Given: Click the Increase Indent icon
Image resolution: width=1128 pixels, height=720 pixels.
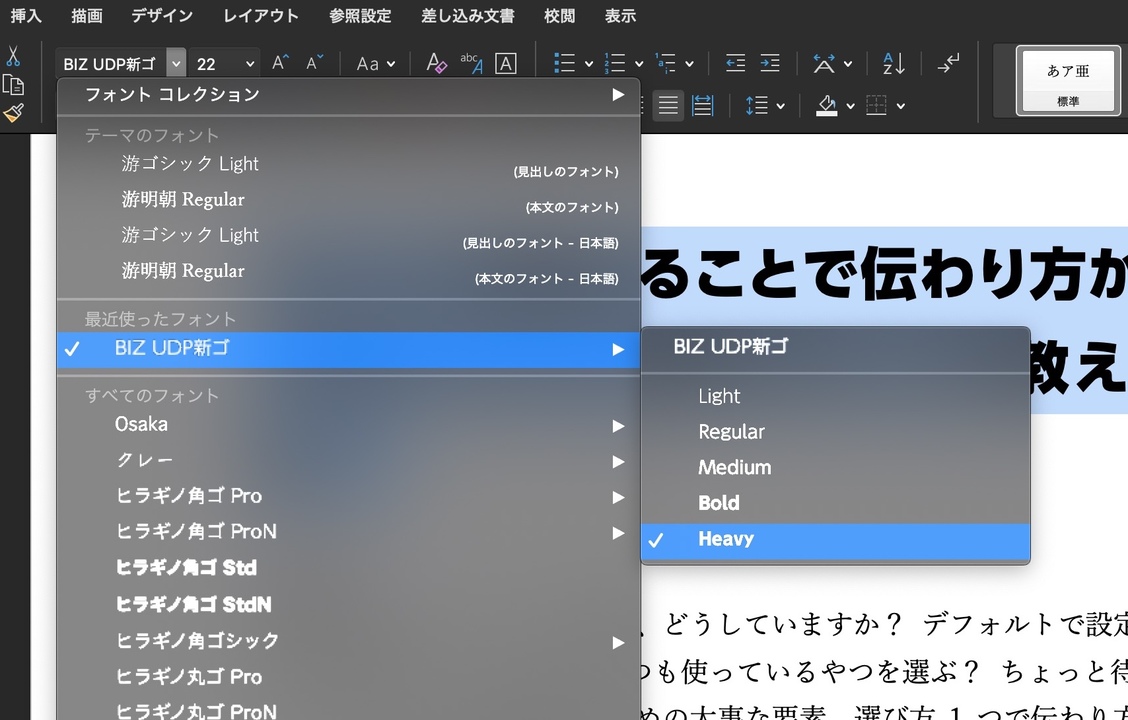Looking at the screenshot, I should (770, 63).
